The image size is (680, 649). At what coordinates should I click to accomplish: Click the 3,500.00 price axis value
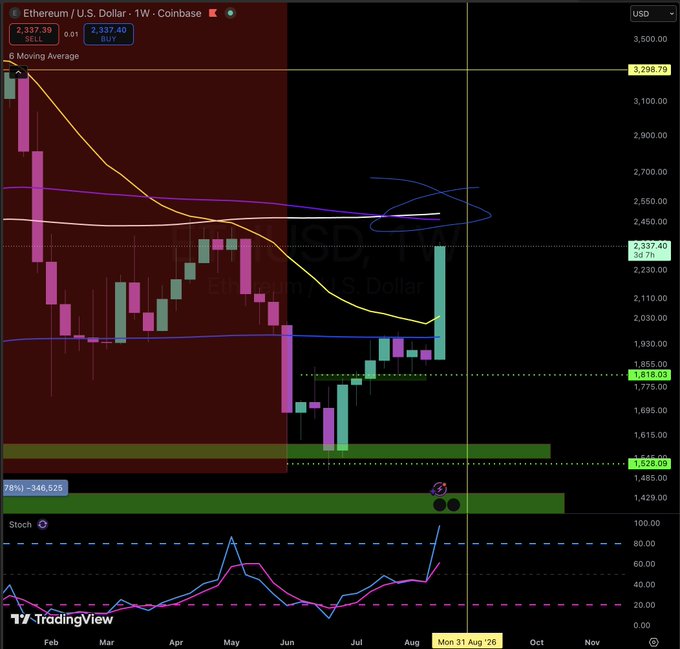(650, 39)
